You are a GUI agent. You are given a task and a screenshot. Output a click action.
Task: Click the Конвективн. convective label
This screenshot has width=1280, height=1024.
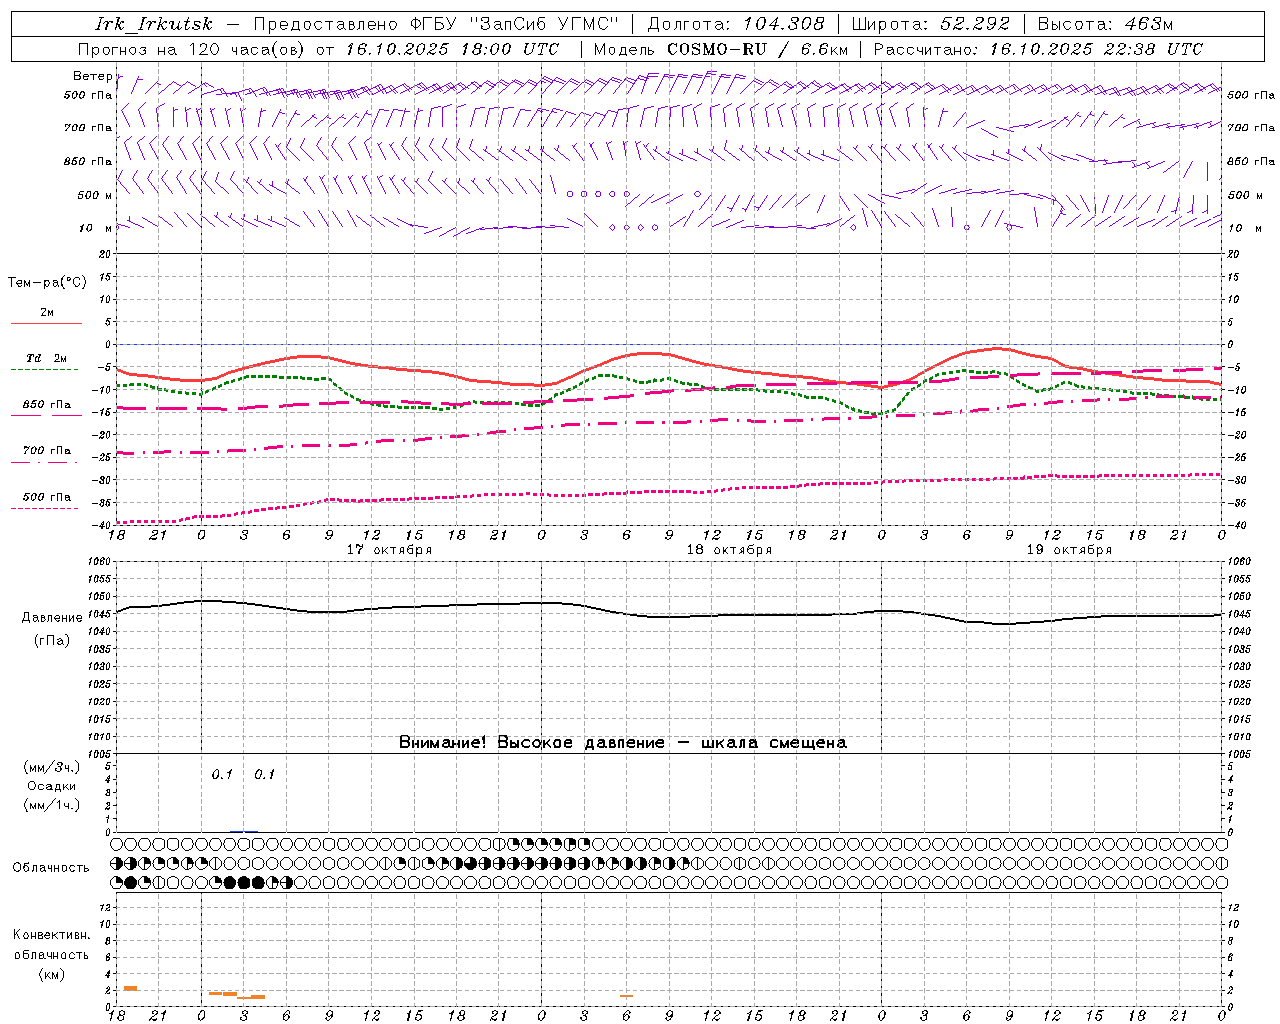click(51, 935)
